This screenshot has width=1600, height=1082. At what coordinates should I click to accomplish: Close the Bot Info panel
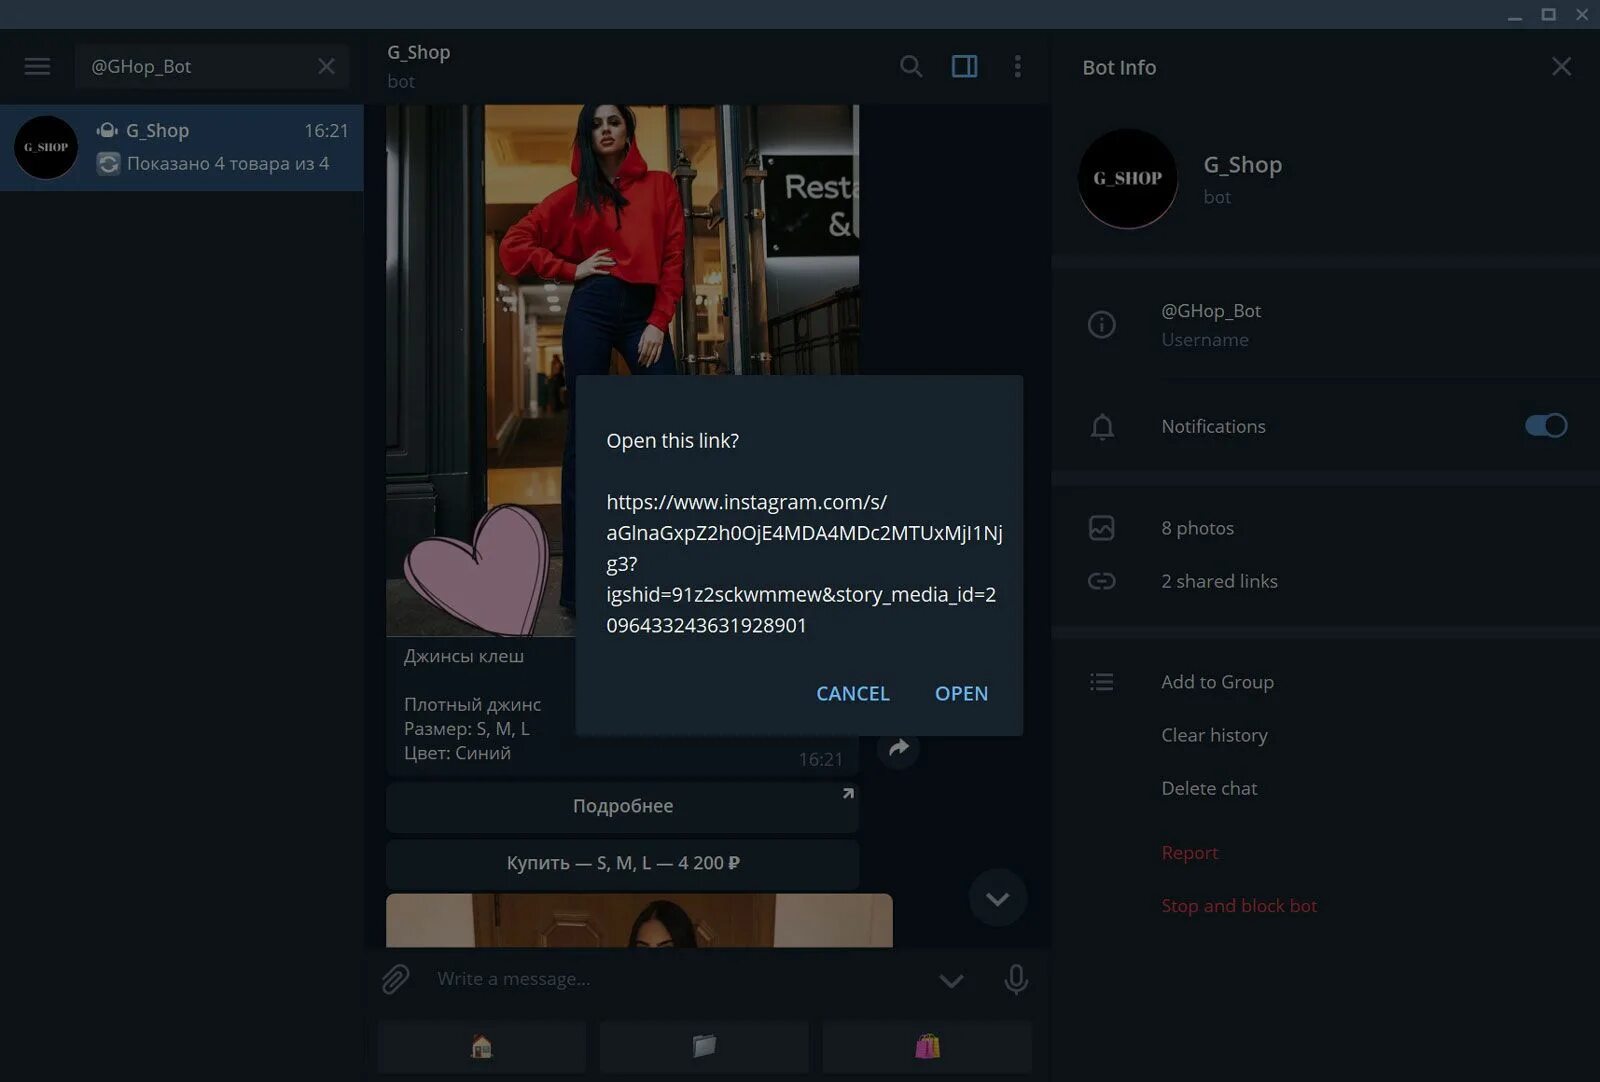[1561, 67]
